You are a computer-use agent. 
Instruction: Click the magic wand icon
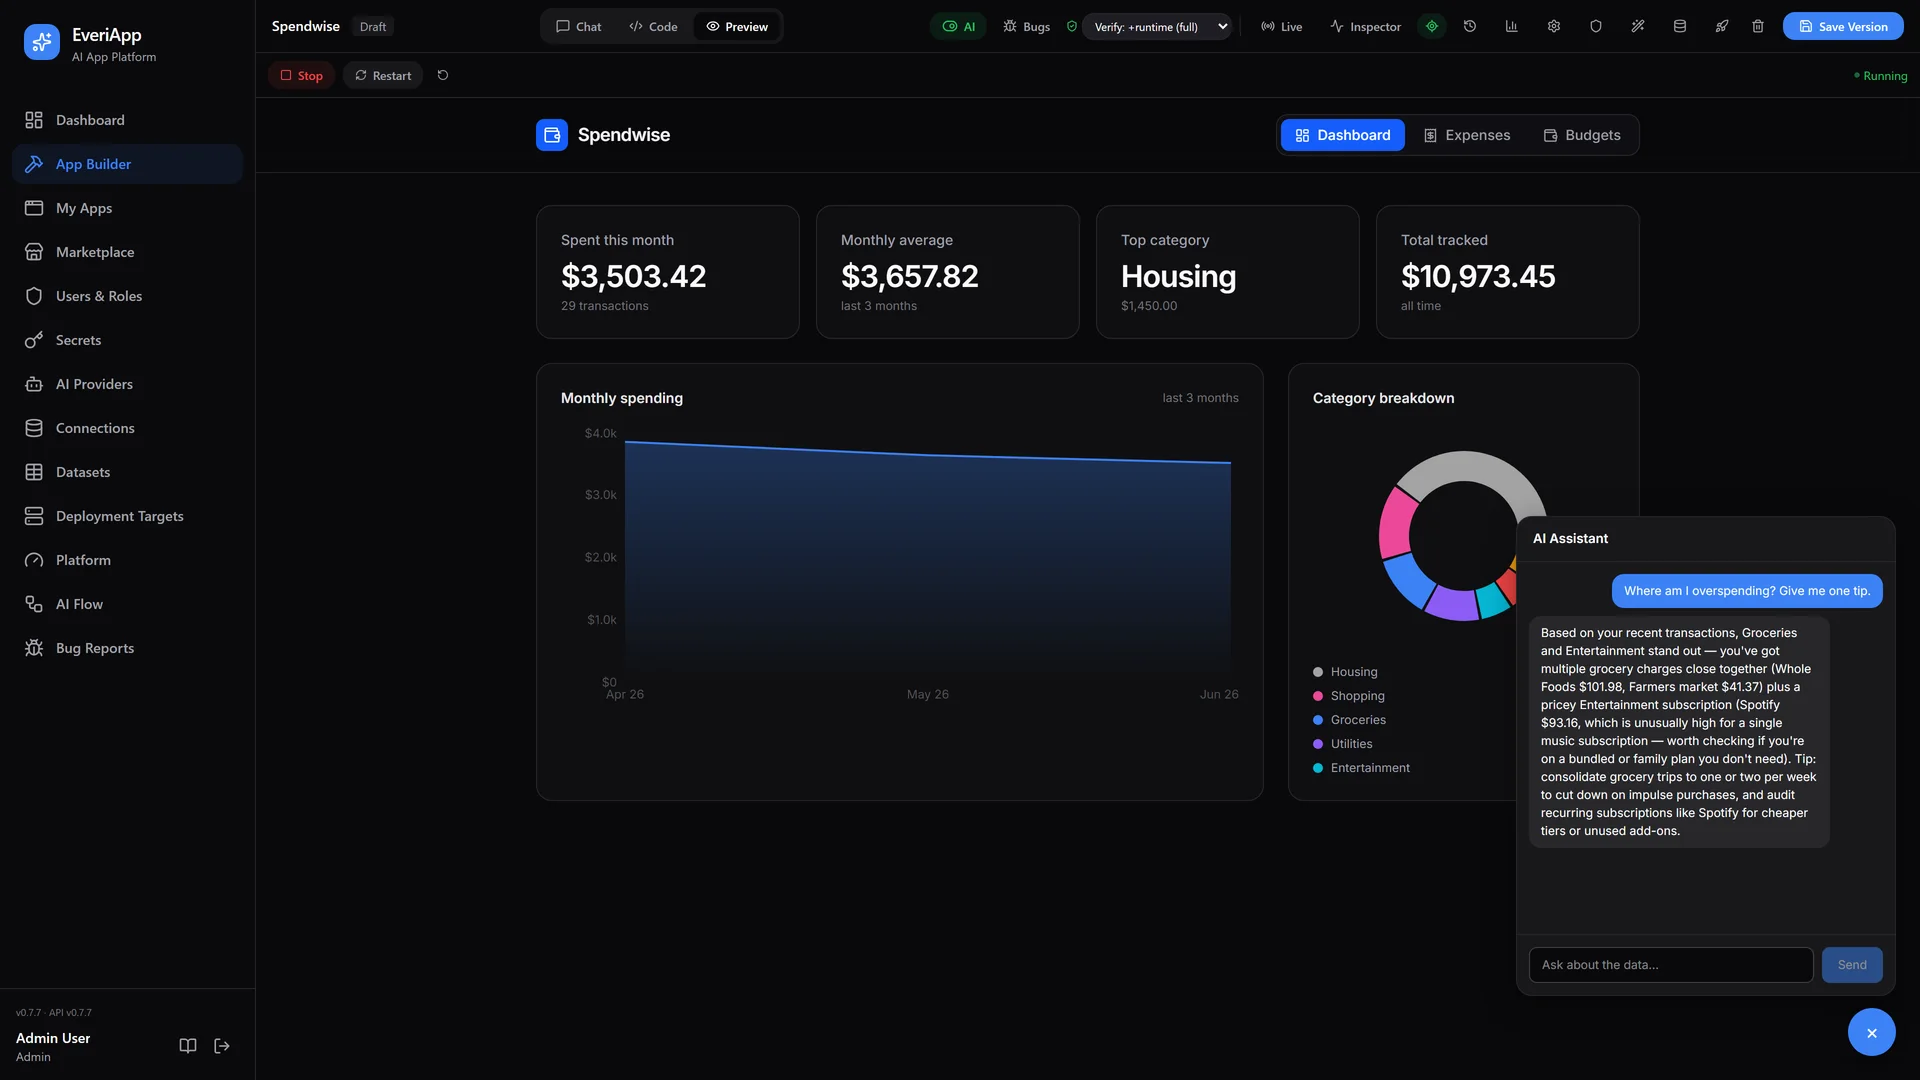[x=1638, y=27]
